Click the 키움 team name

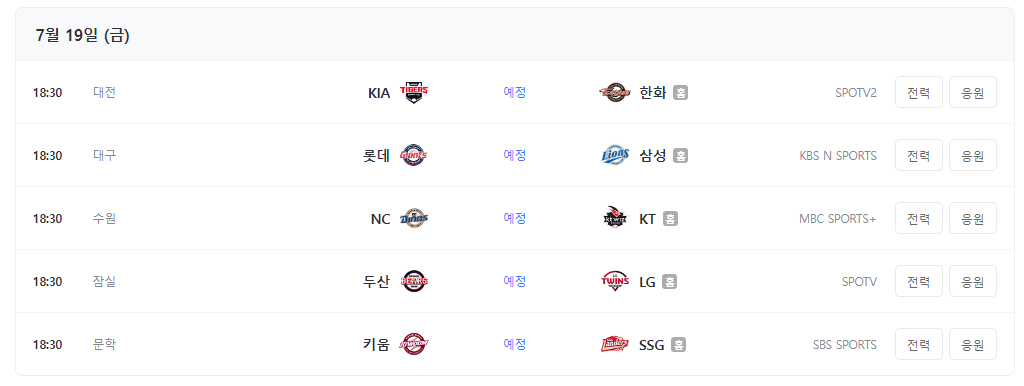tap(376, 344)
